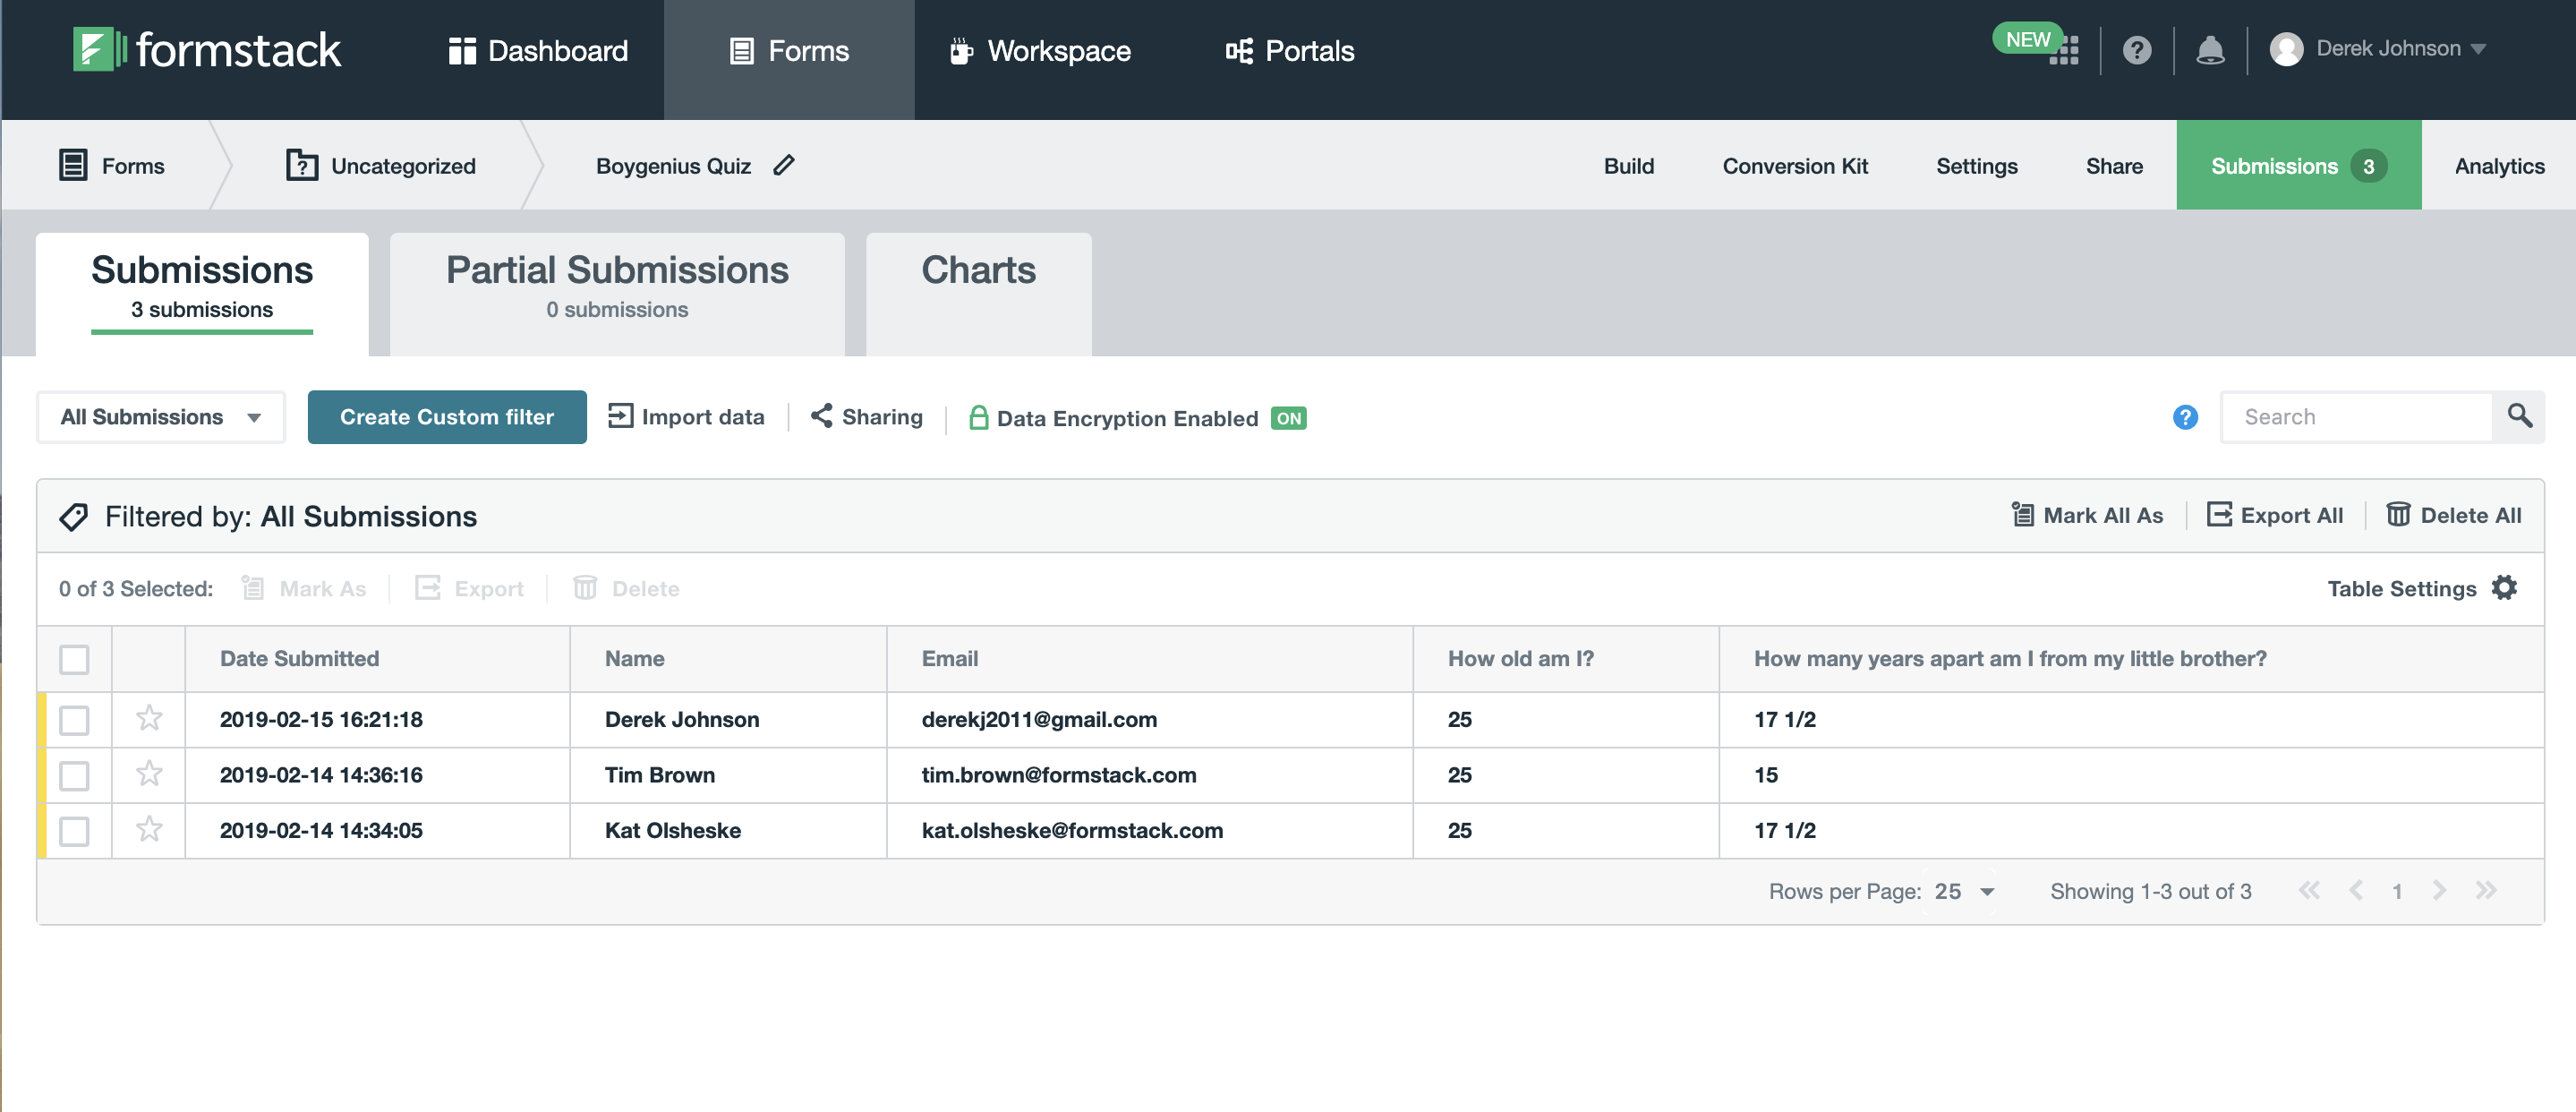This screenshot has width=2576, height=1112.
Task: Open Rows per Page dropdown
Action: pyautogui.click(x=1964, y=891)
